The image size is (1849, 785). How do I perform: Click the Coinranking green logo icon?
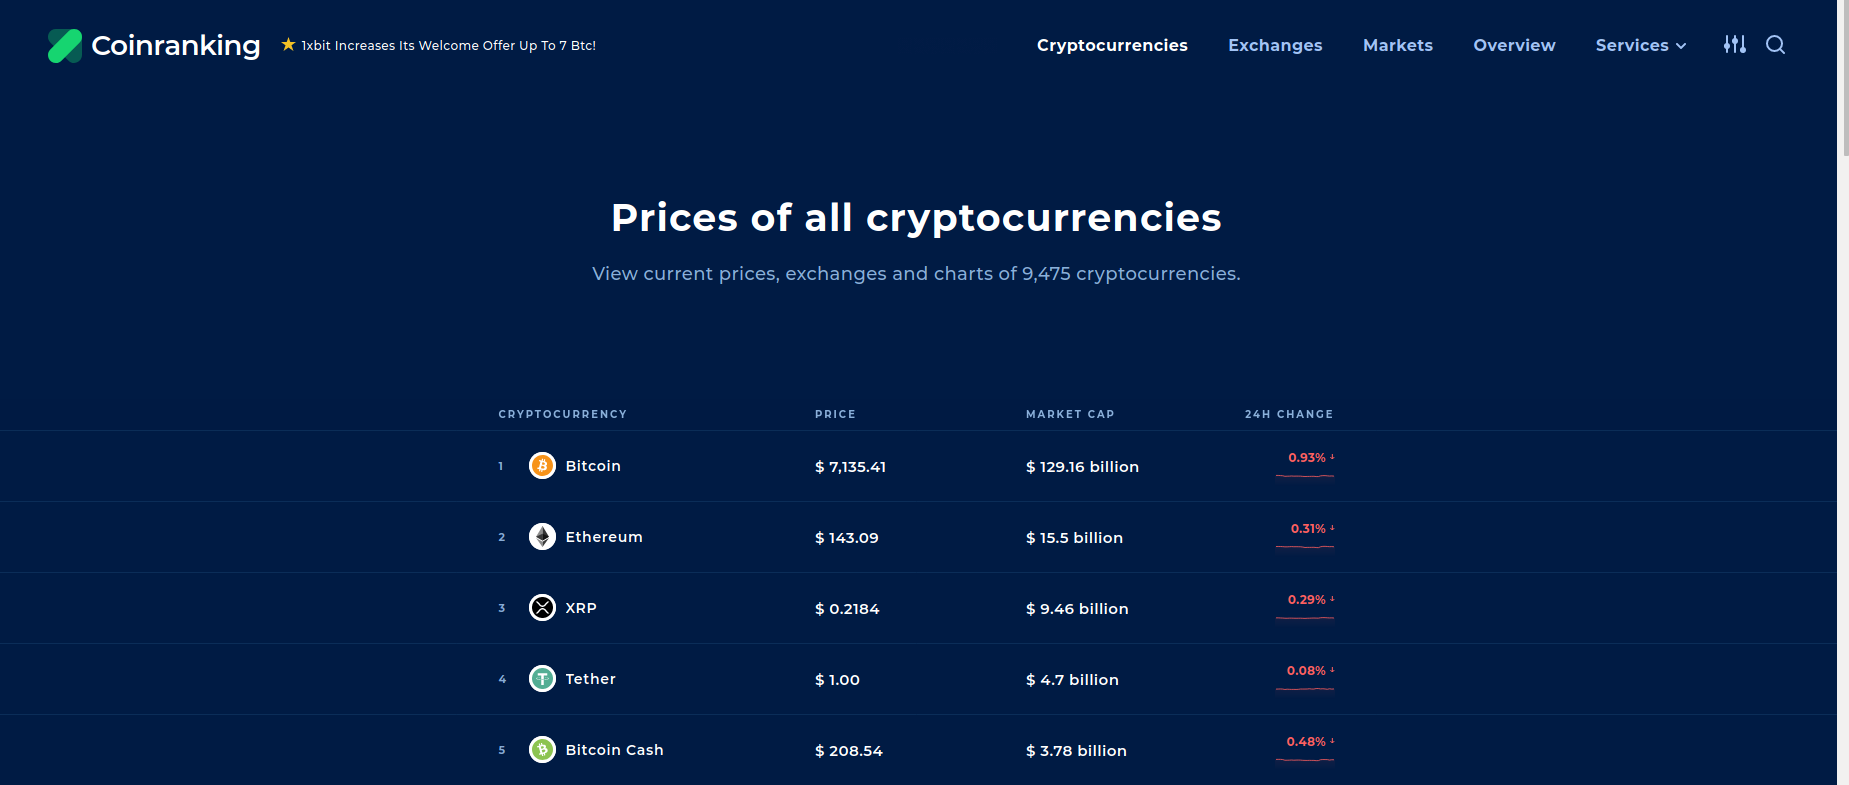click(65, 46)
